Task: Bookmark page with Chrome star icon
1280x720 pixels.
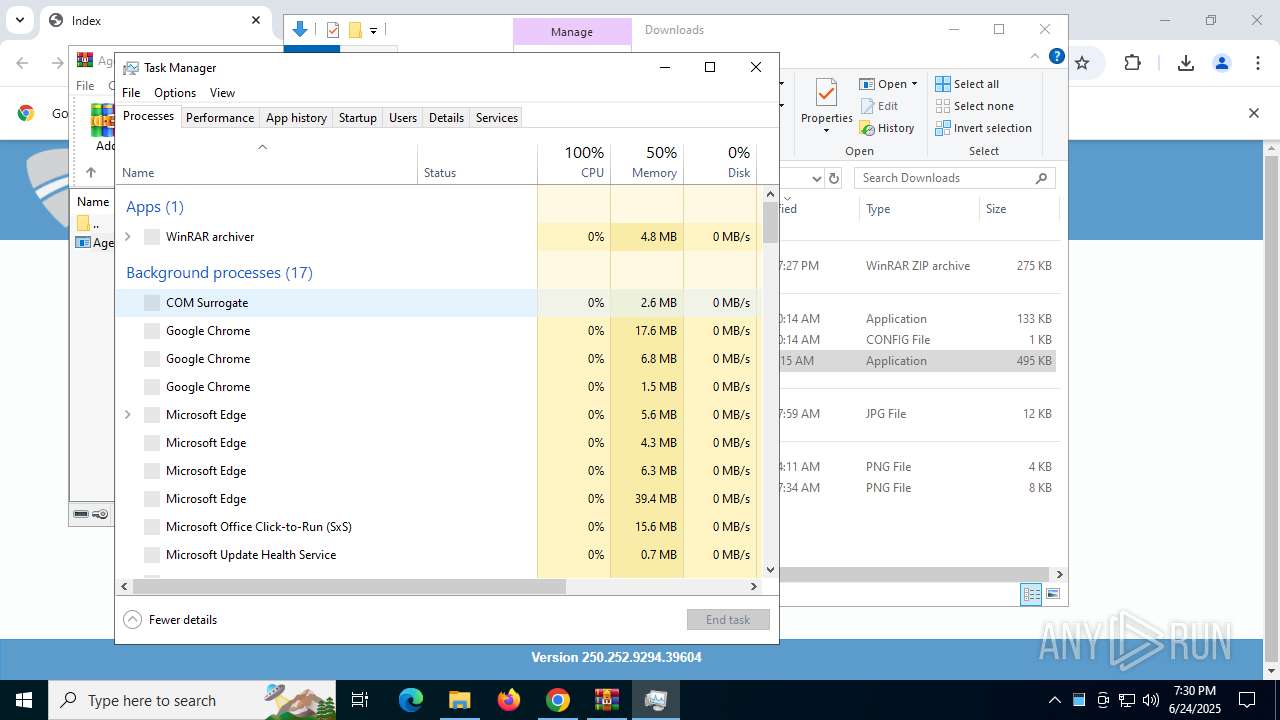Action: (x=1081, y=63)
